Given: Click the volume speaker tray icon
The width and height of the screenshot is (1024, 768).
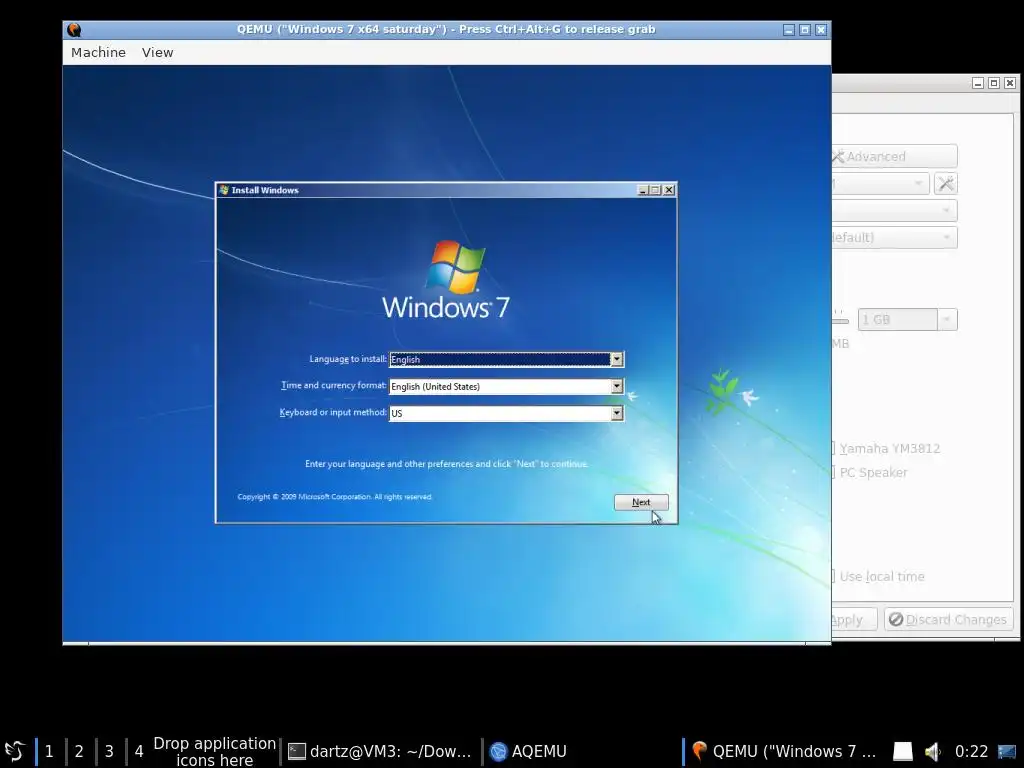Looking at the screenshot, I should click(x=932, y=752).
